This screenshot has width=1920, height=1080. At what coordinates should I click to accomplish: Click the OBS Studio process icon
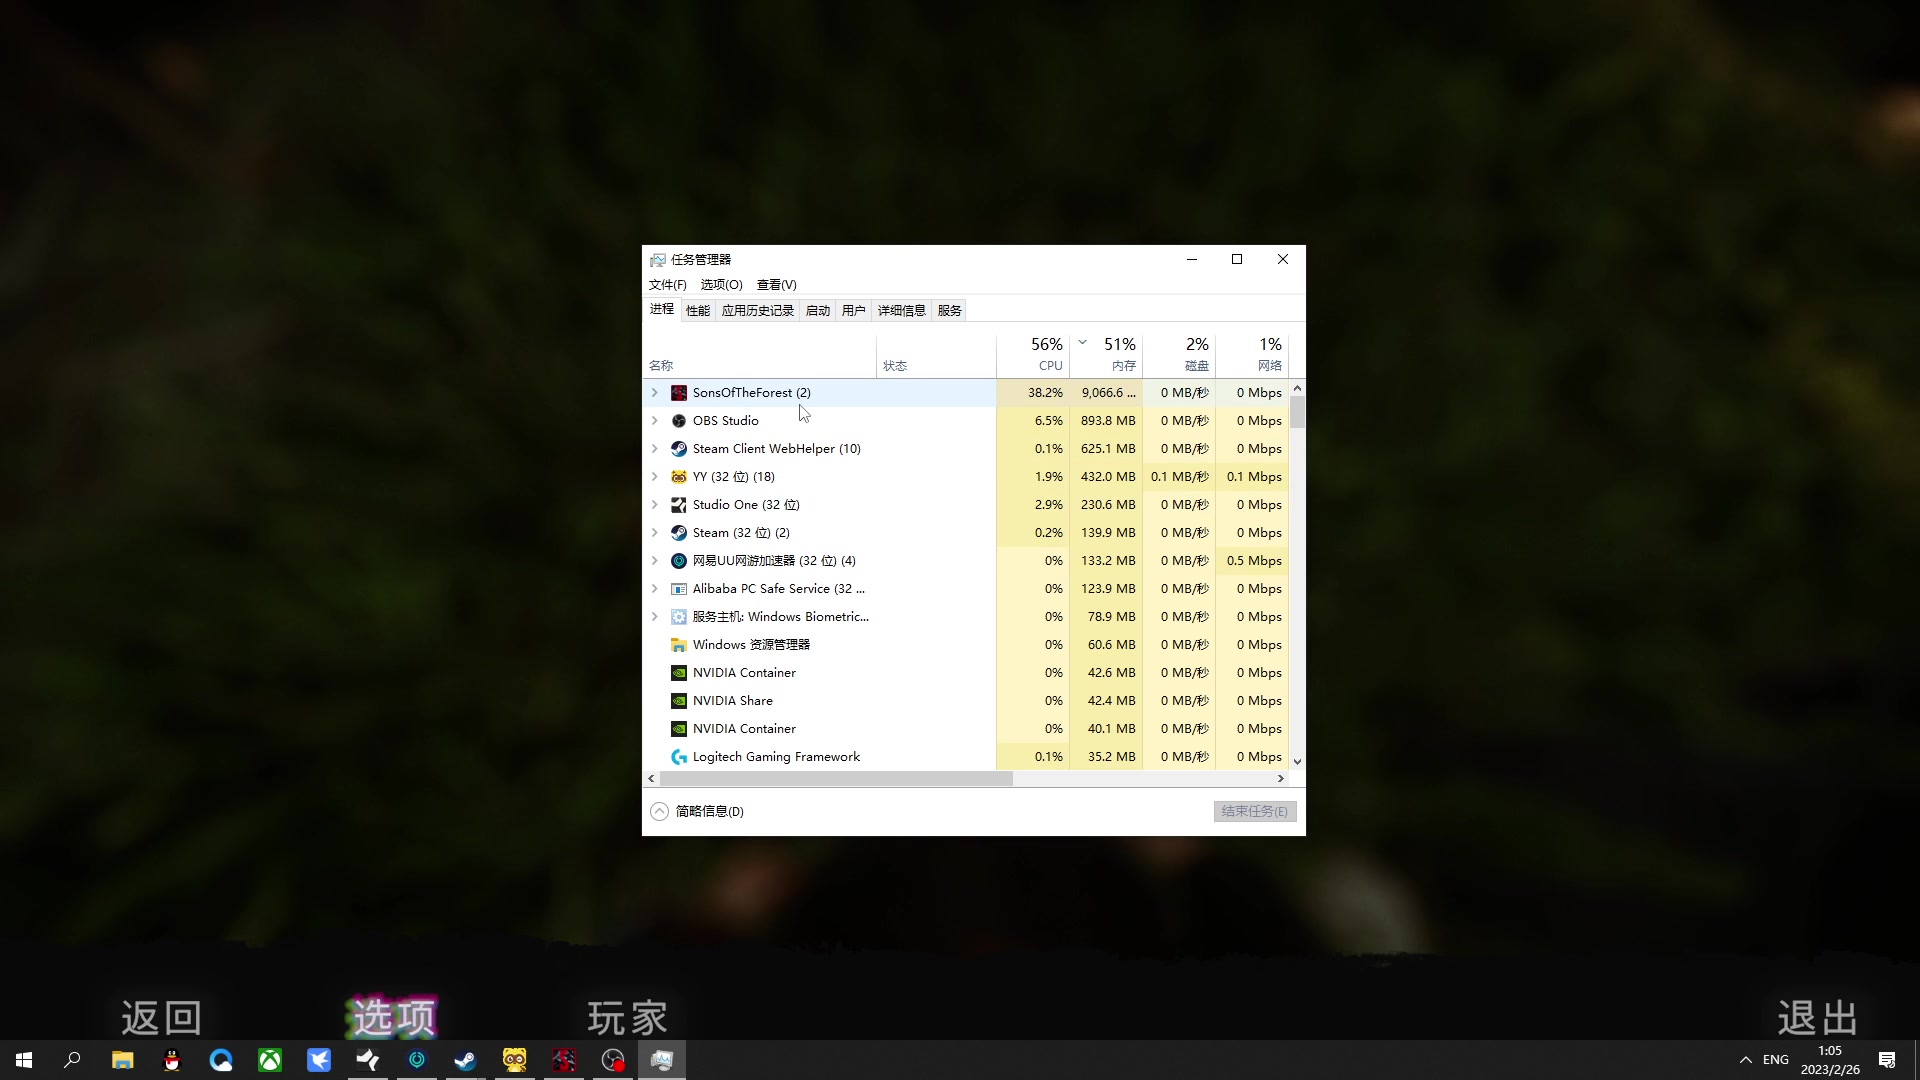tap(679, 421)
